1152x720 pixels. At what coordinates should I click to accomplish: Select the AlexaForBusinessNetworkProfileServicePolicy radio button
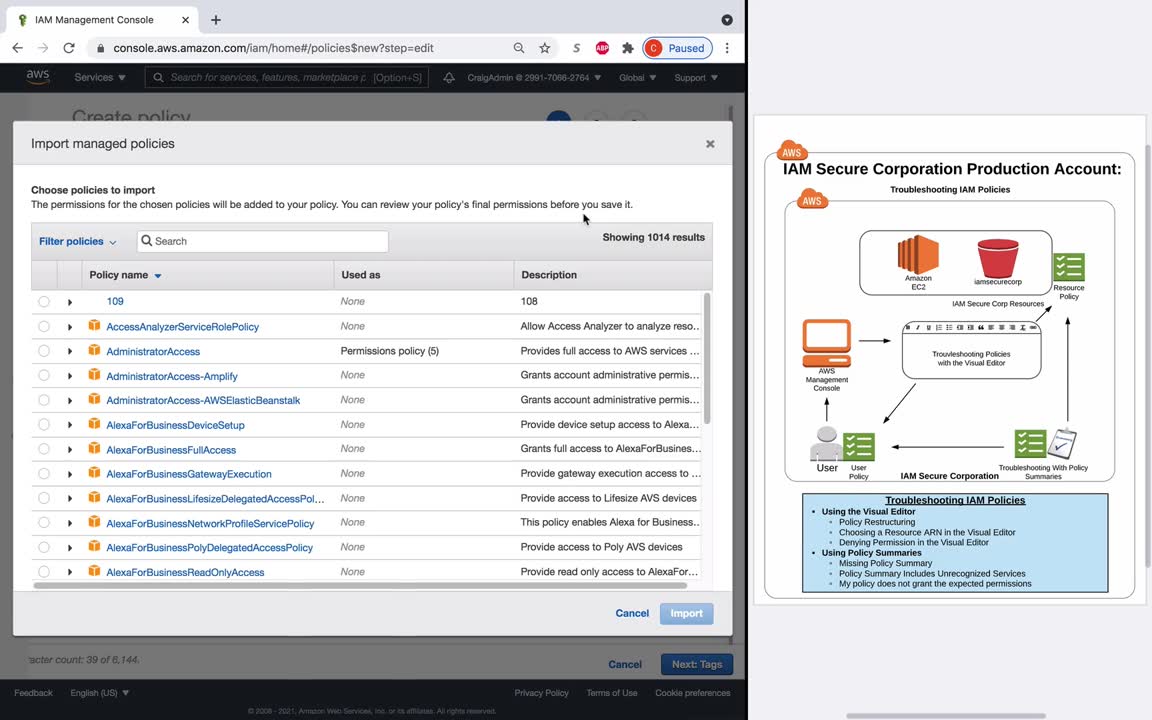pyautogui.click(x=44, y=523)
